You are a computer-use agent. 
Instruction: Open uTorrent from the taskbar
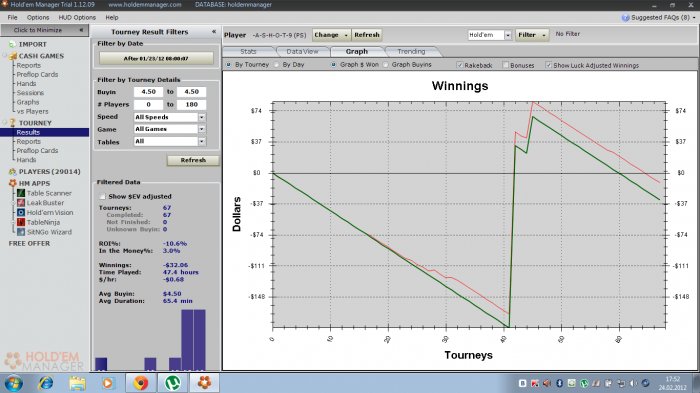click(x=172, y=383)
